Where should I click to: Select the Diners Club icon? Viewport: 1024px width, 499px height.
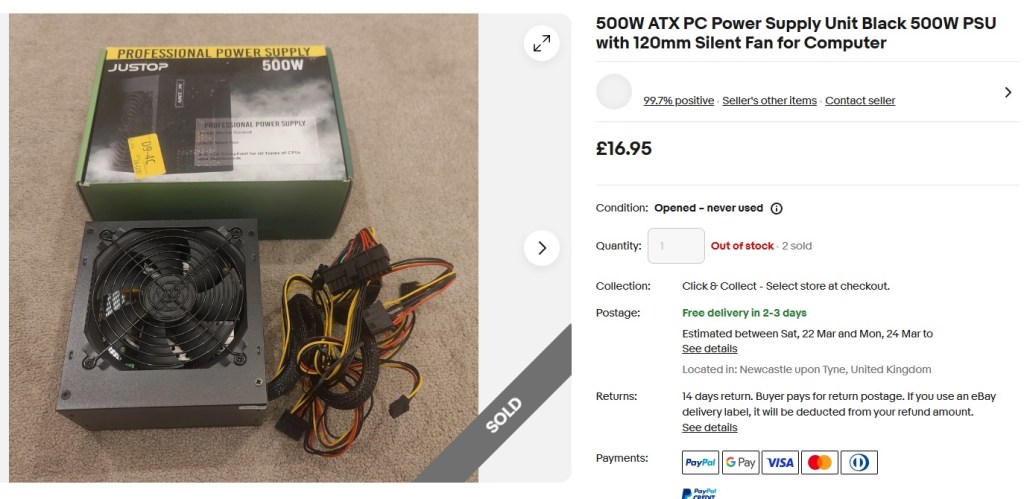(859, 462)
